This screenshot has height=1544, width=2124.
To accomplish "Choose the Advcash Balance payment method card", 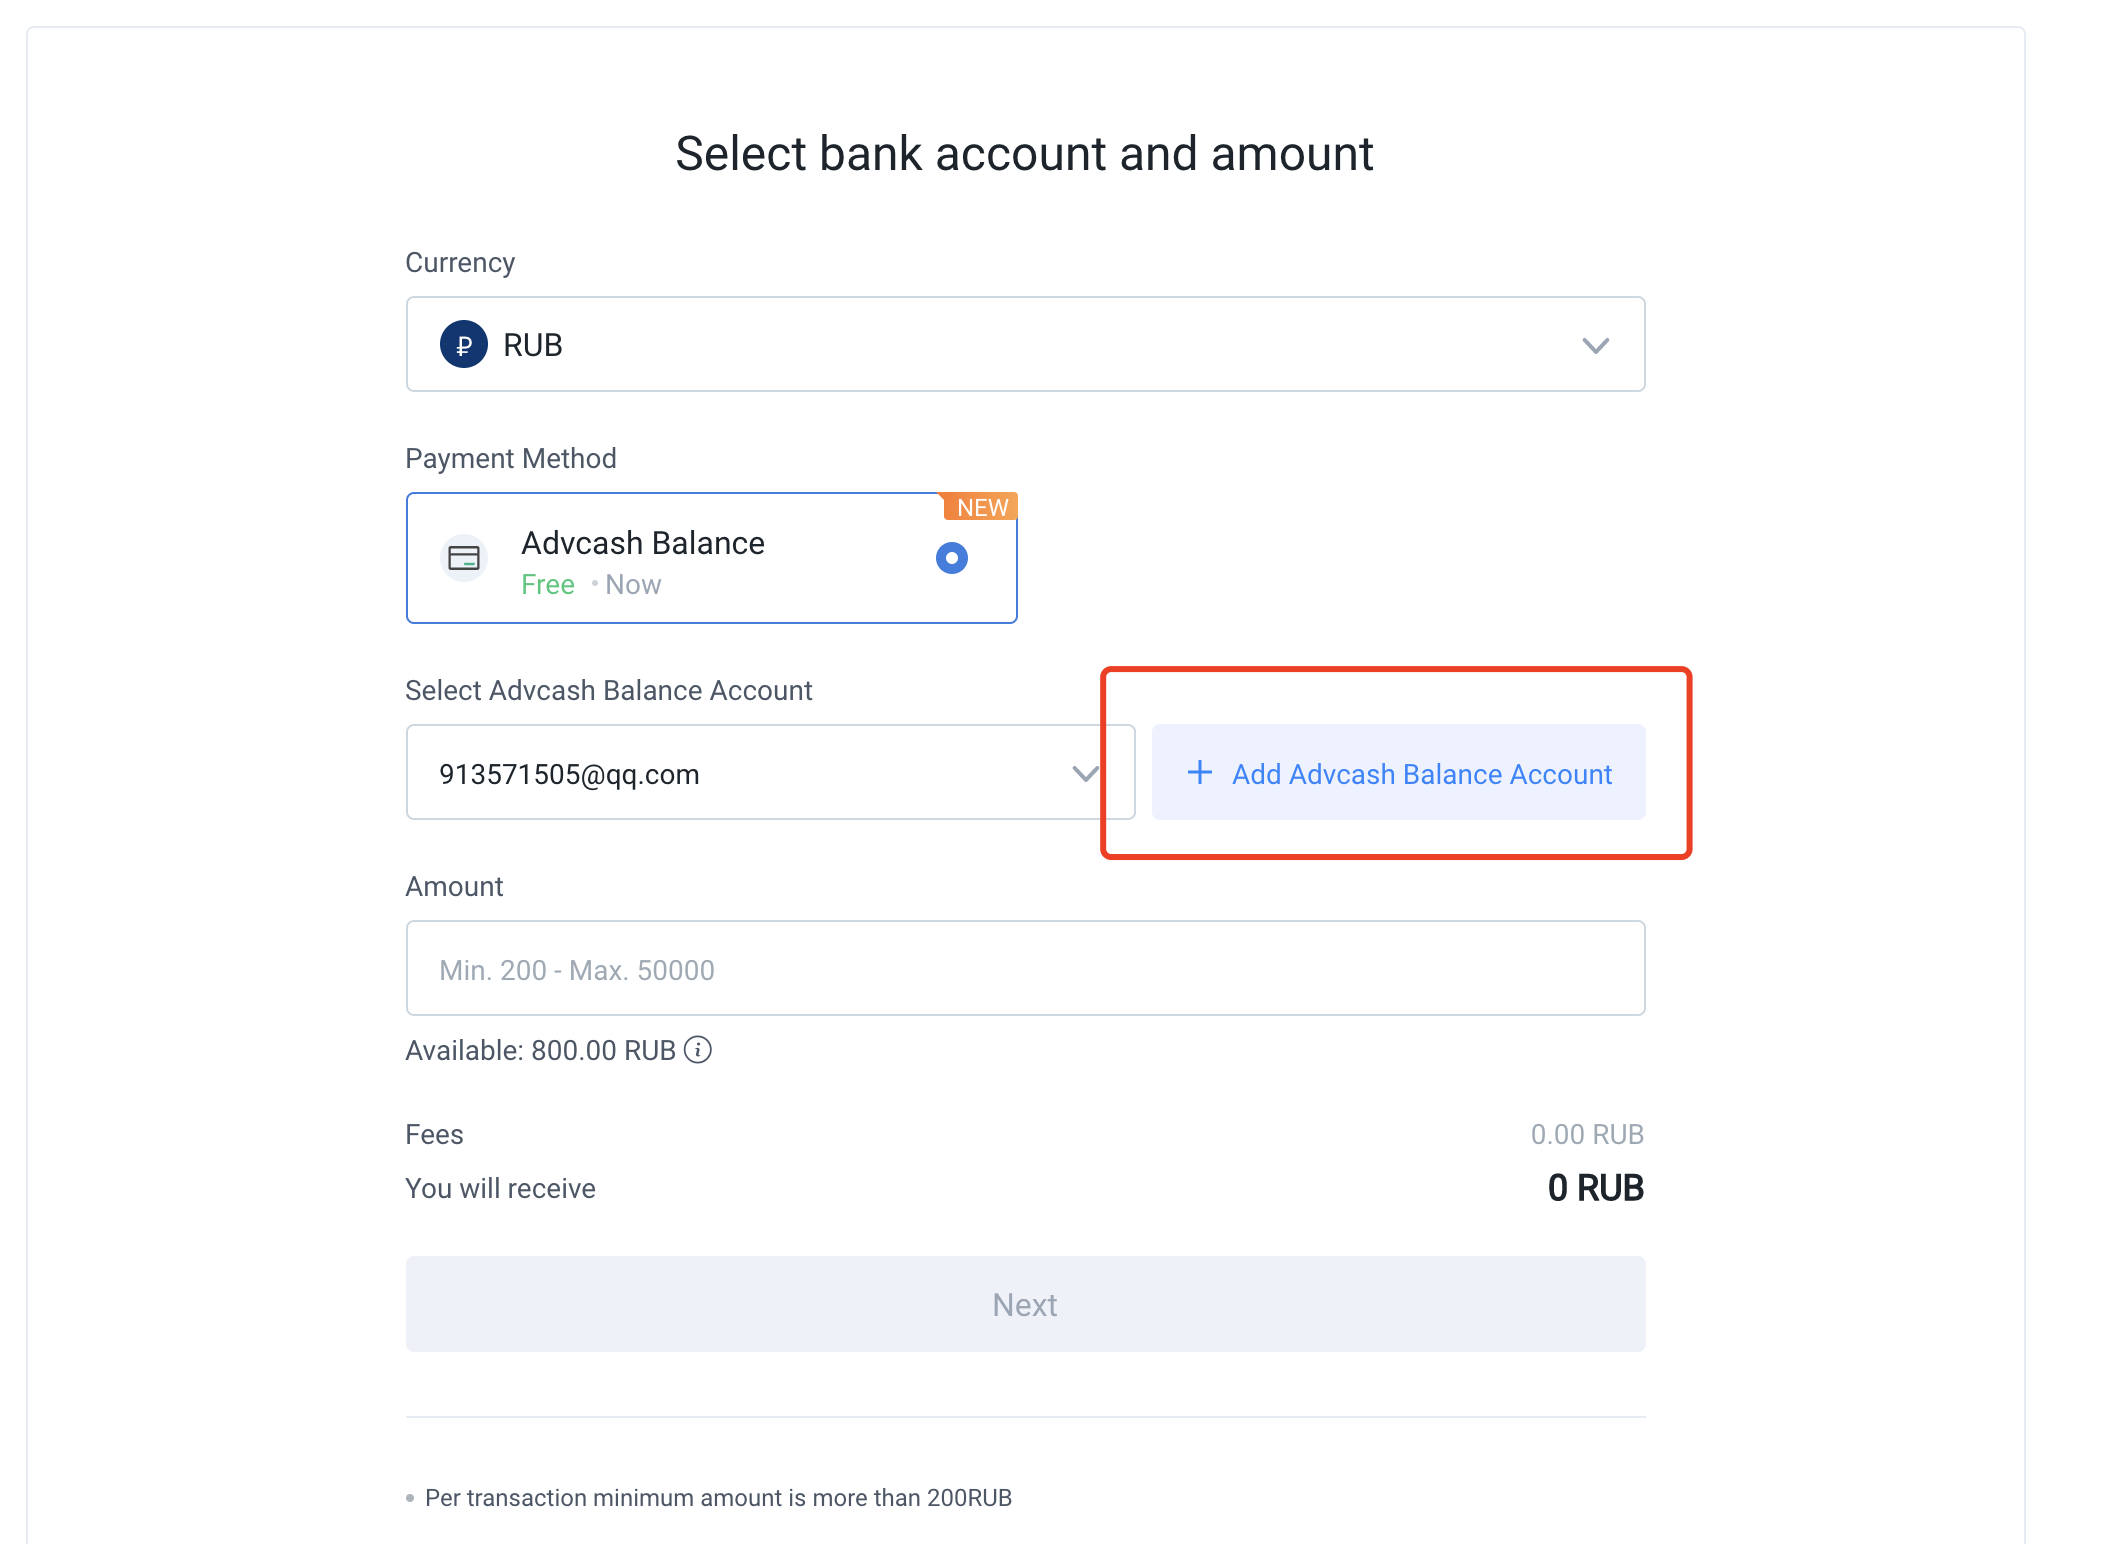I will 711,558.
